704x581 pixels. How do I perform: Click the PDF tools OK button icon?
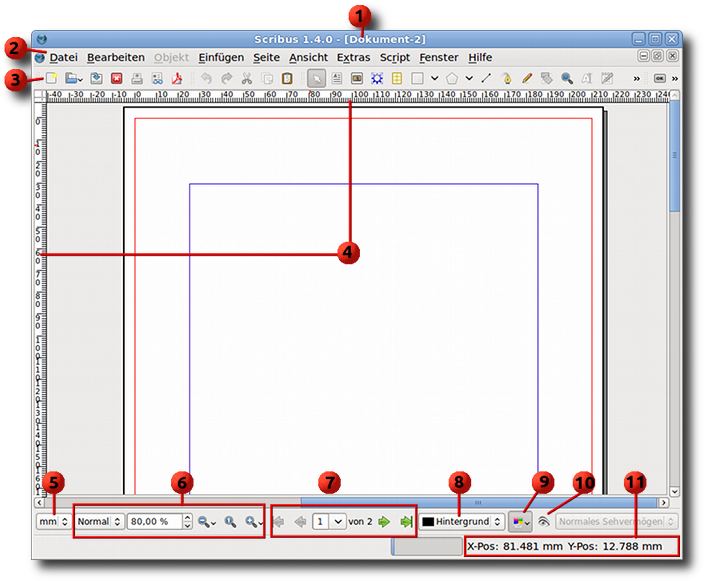point(660,79)
